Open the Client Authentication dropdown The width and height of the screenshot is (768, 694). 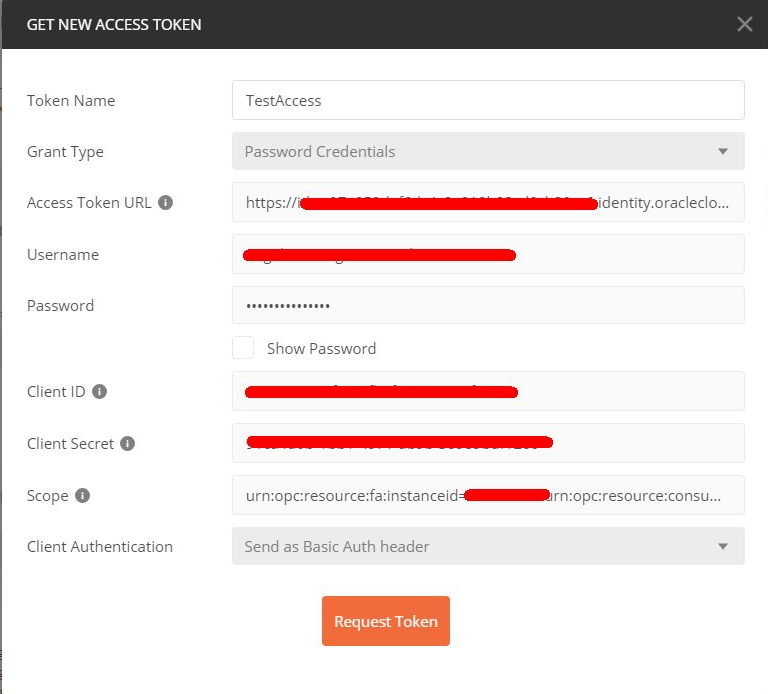(488, 546)
